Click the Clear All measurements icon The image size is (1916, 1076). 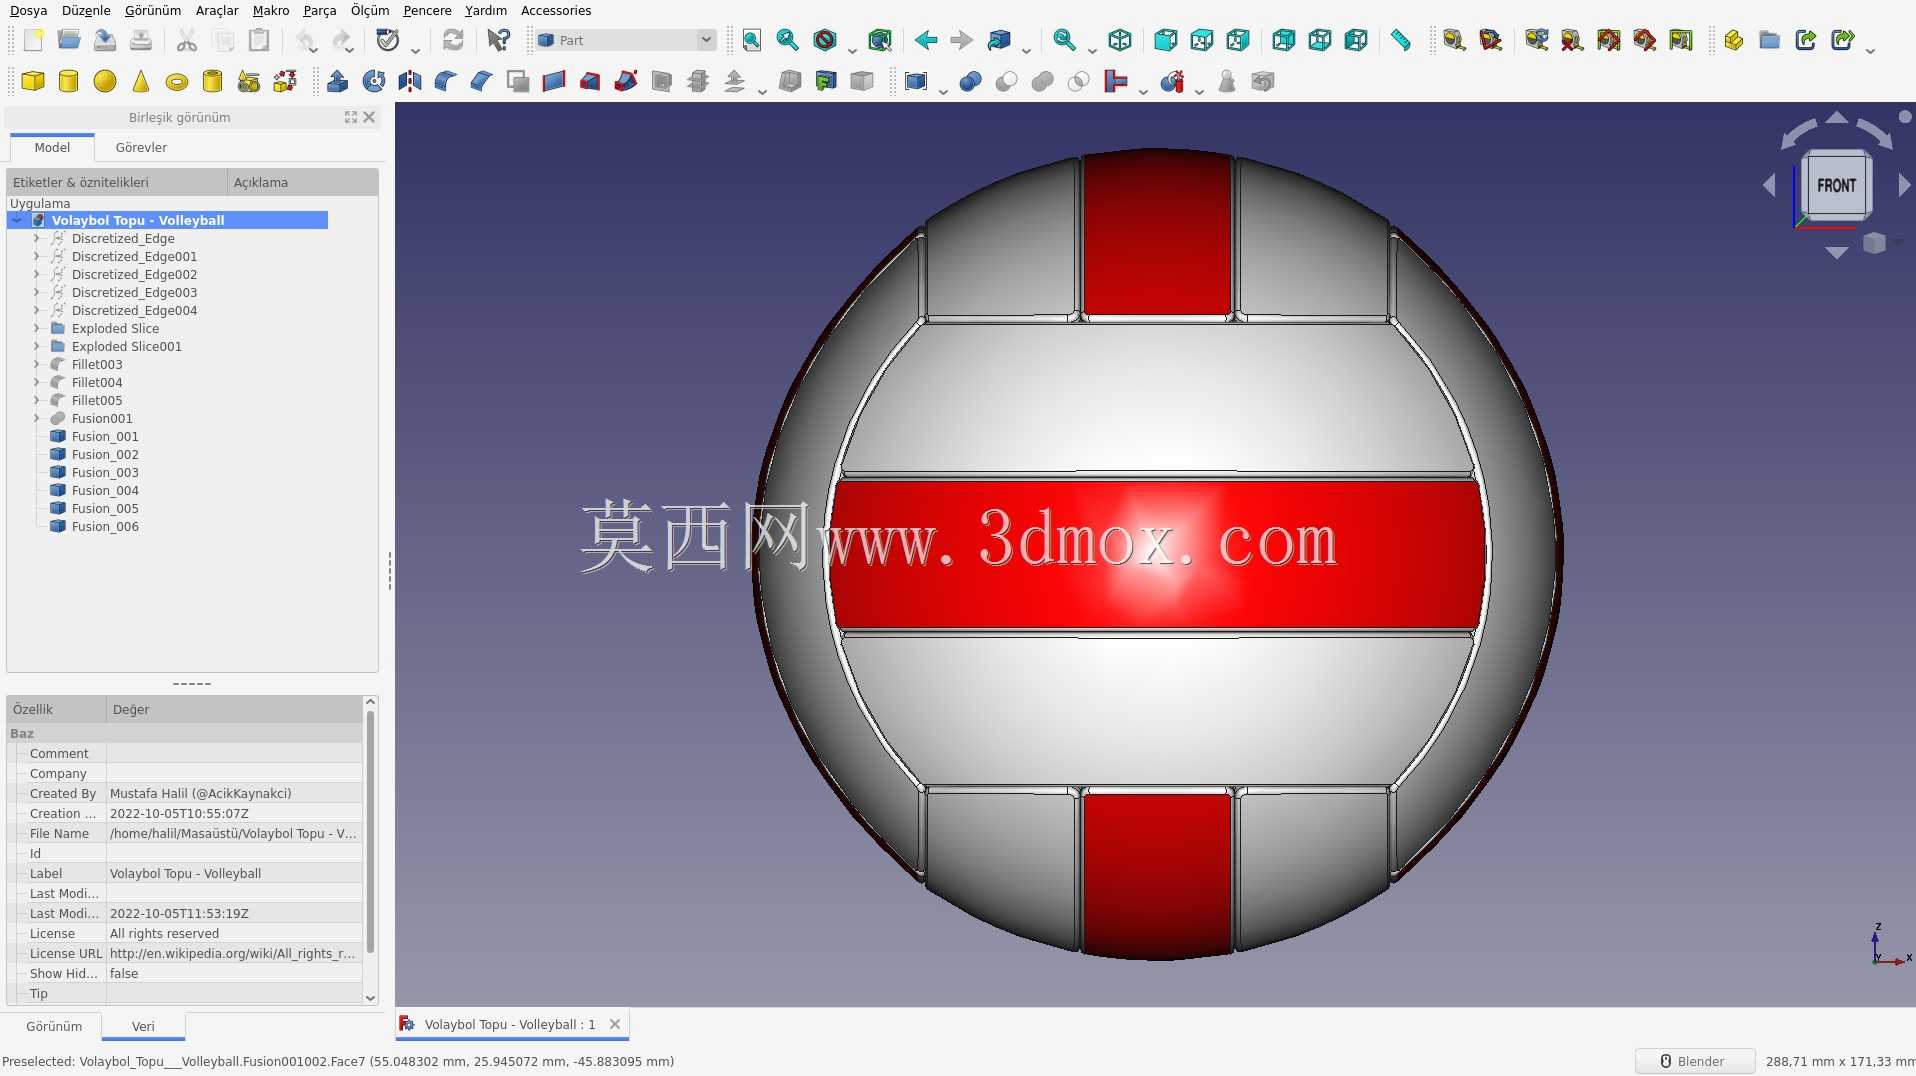point(1572,40)
